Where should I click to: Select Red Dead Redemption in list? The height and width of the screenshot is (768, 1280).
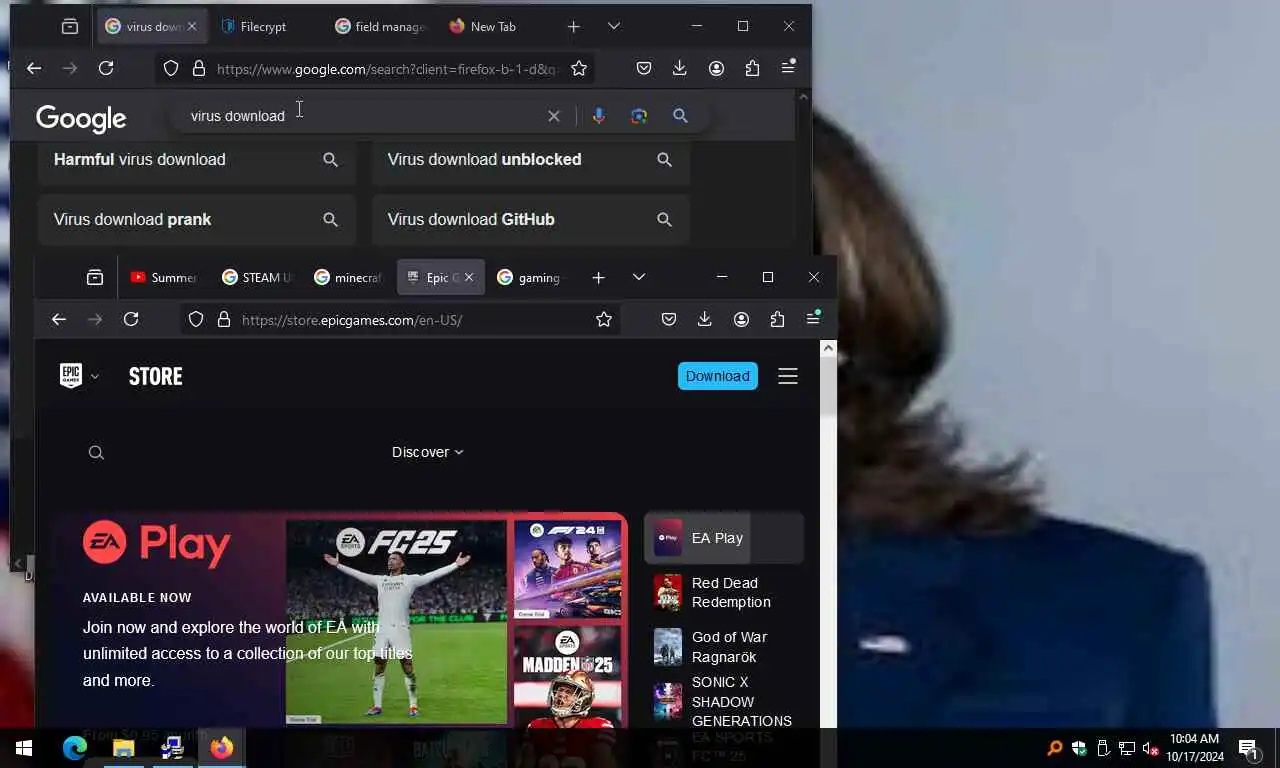[x=724, y=593]
